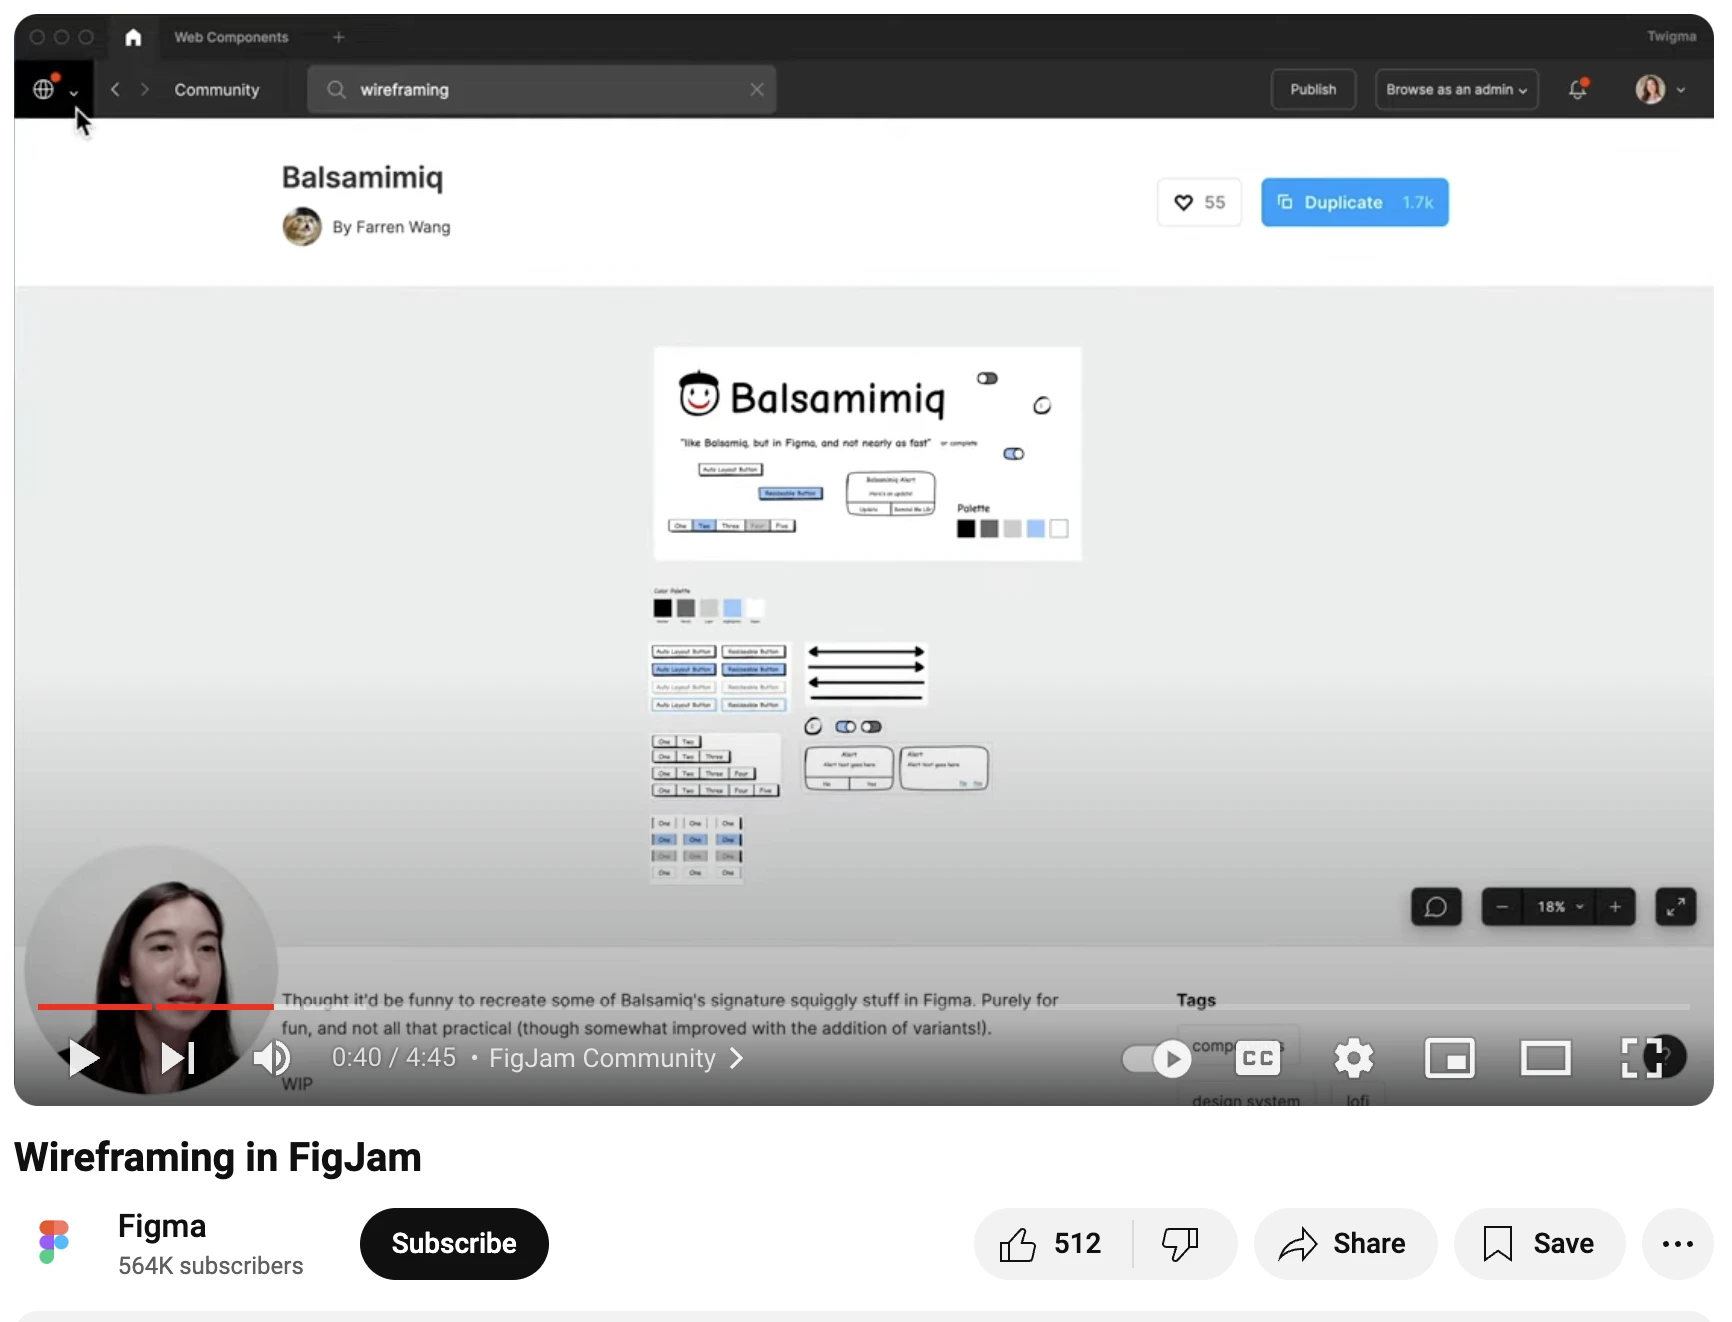Screen dimensions: 1732x1322
Task: Click the wireframing search field
Action: (x=541, y=89)
